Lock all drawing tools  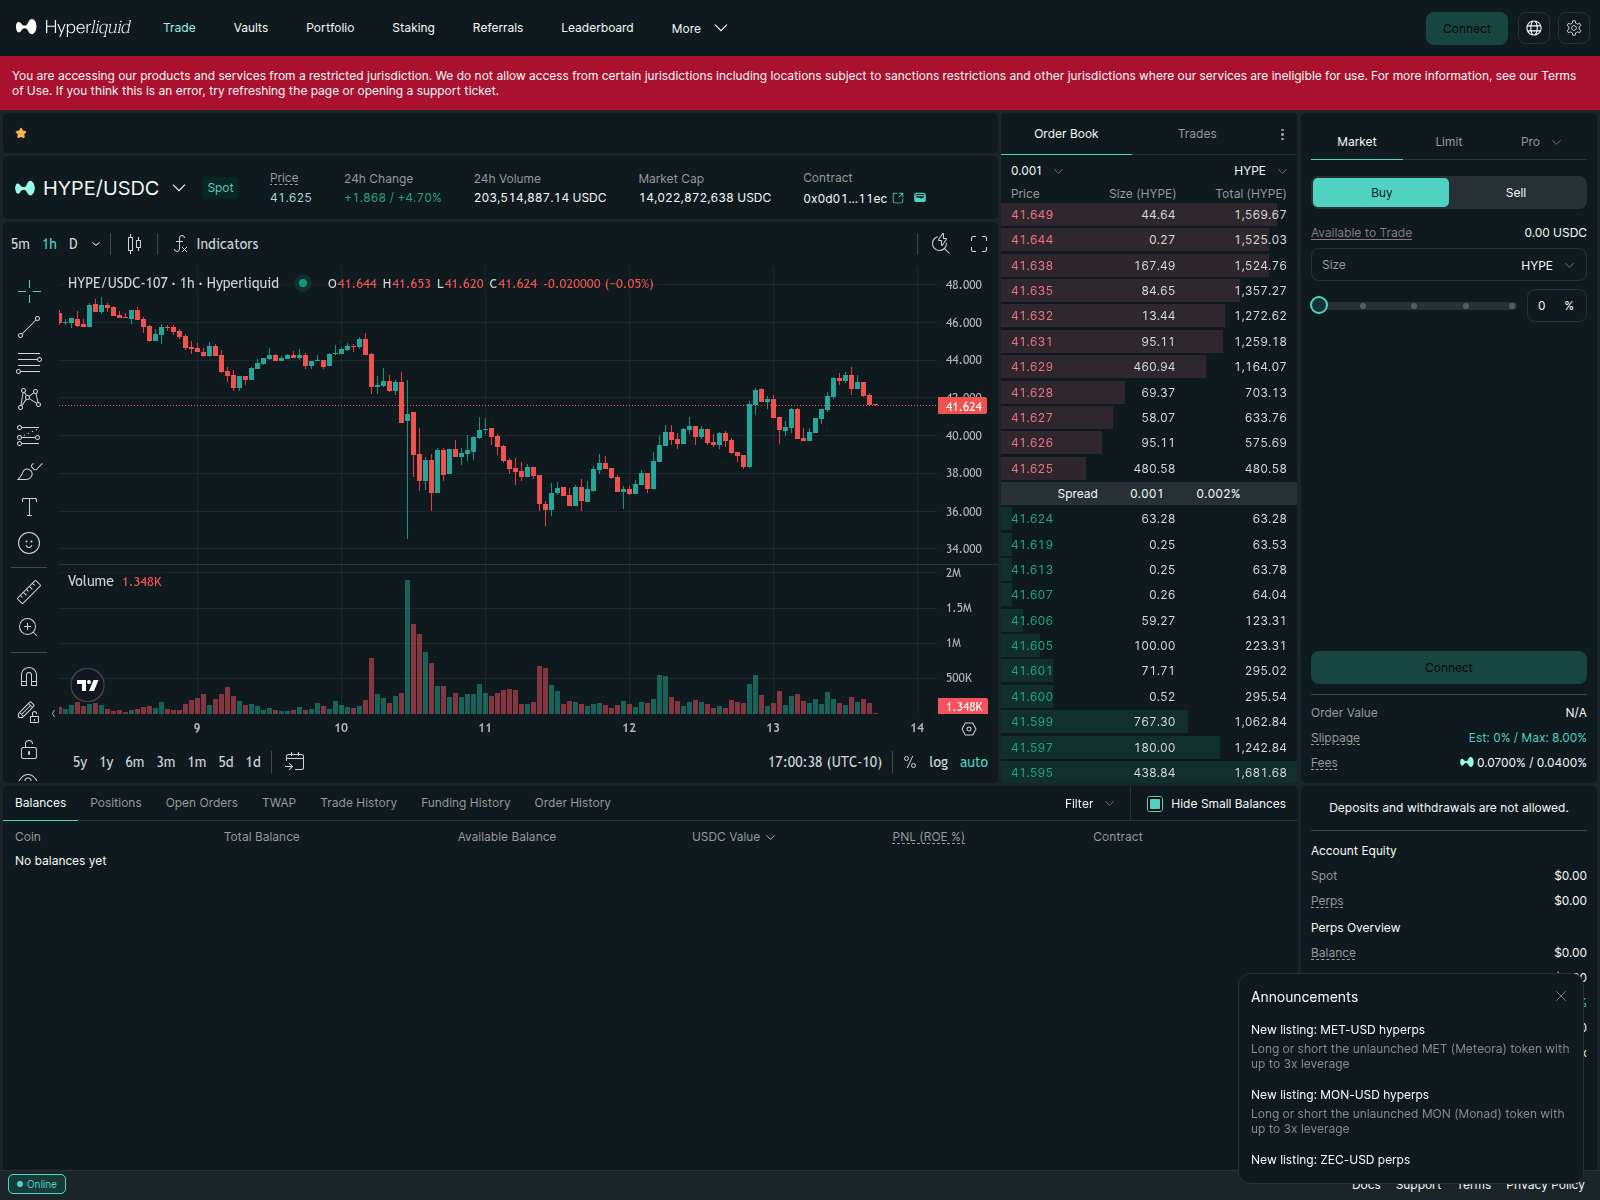29,749
